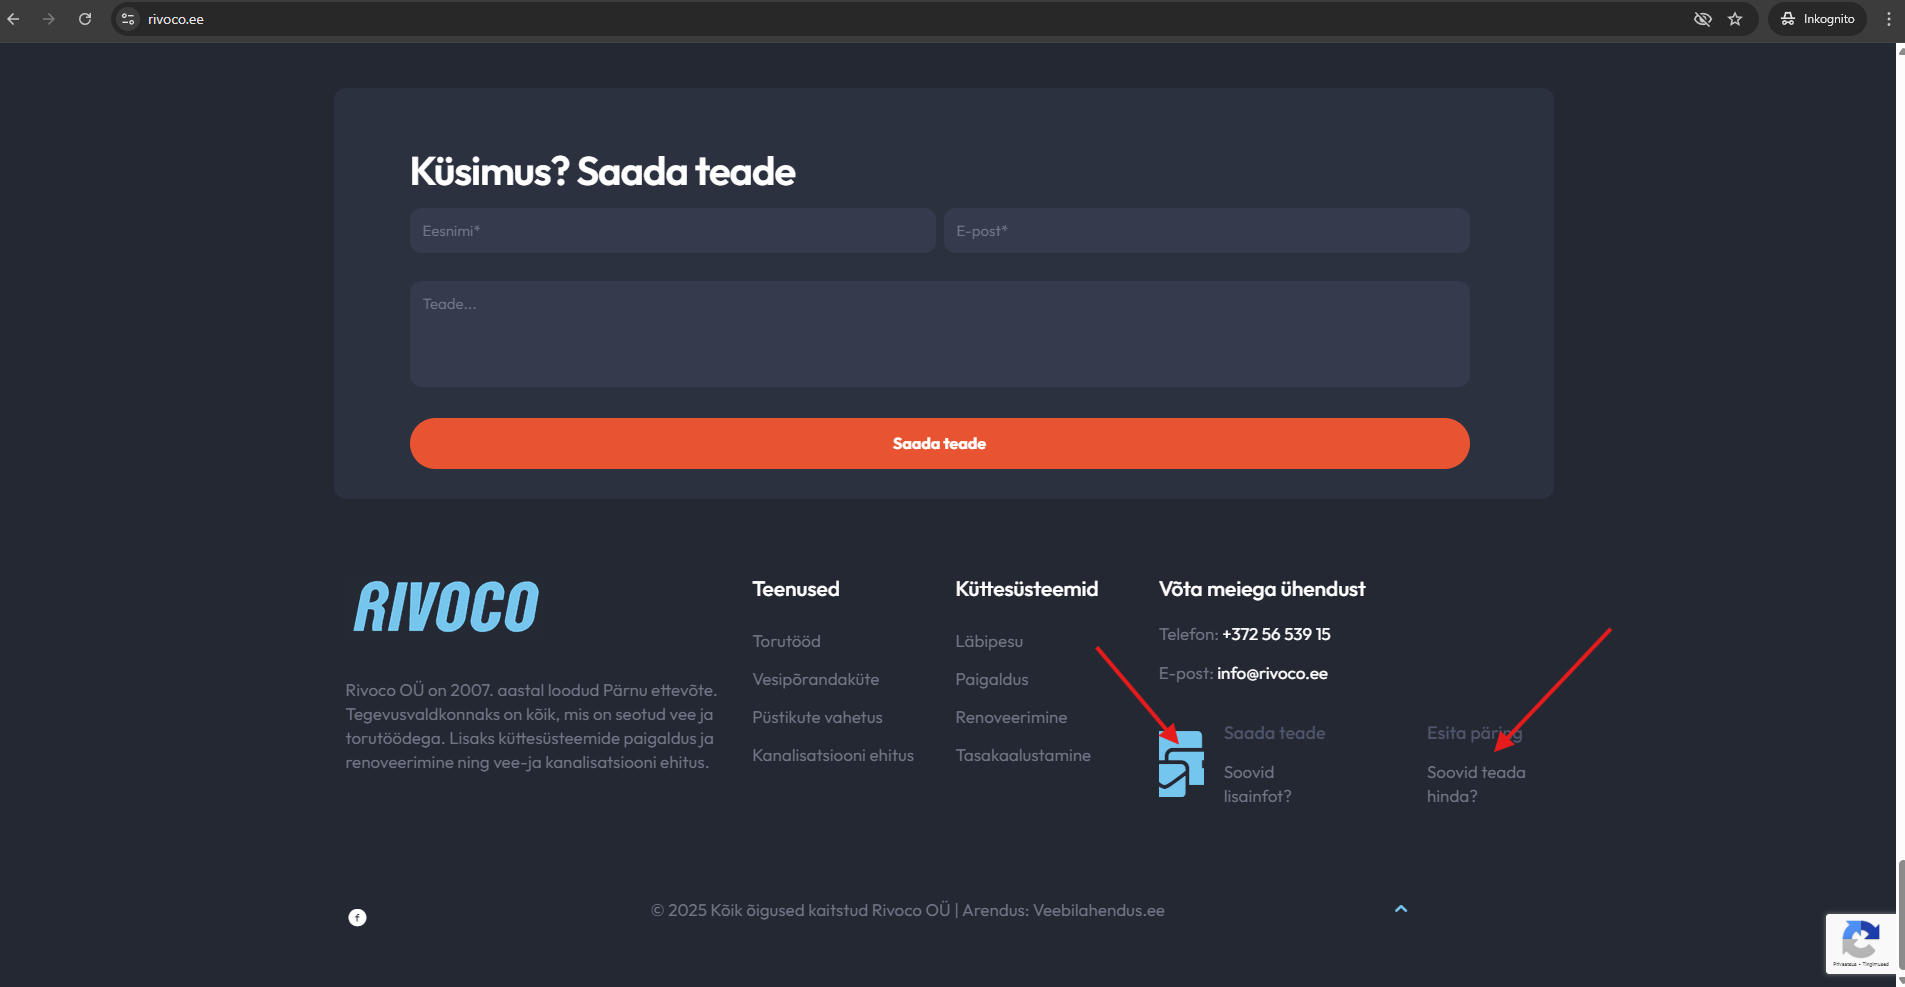Click into the Teade message textarea

tap(939, 334)
